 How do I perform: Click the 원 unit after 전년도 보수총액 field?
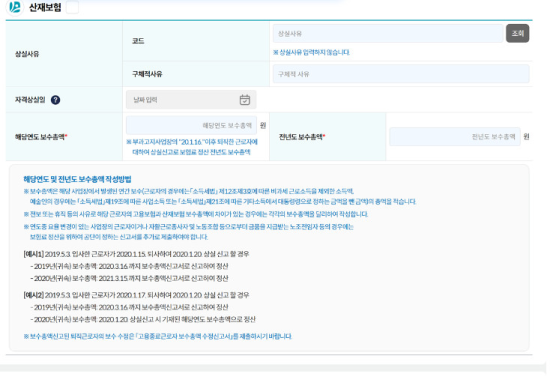(x=526, y=137)
